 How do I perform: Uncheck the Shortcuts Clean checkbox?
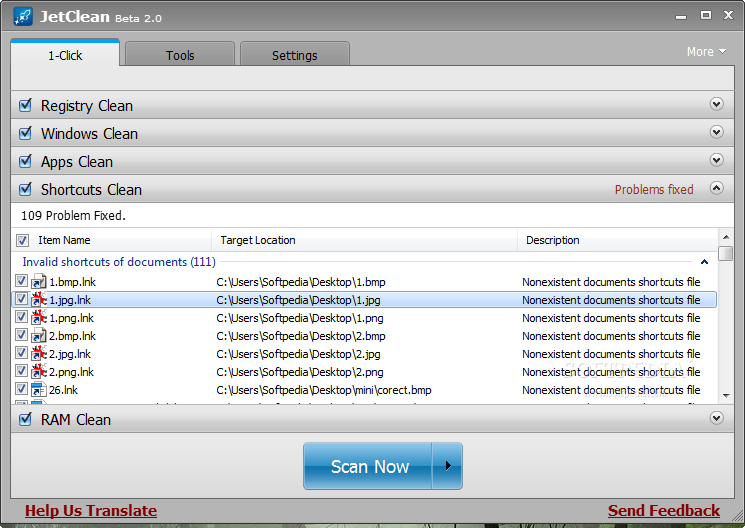click(25, 189)
